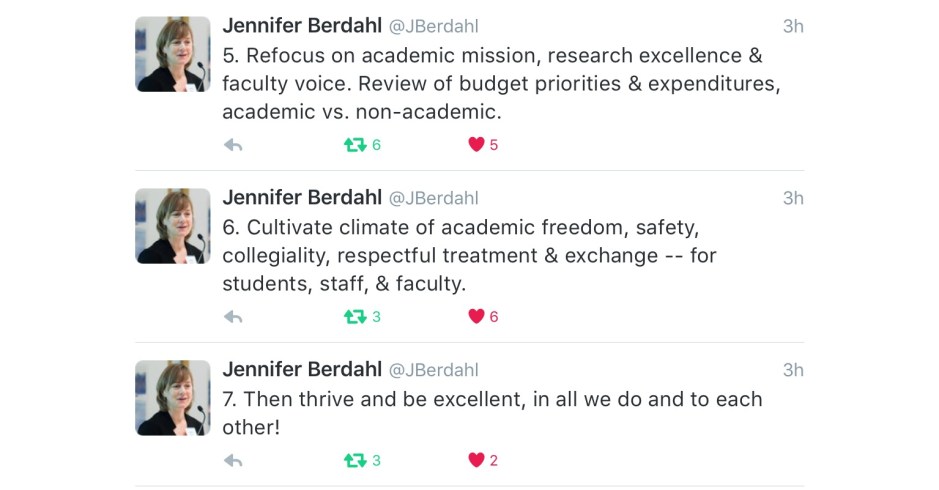Like the tweet about budget priorities
The image size is (939, 490).
tap(477, 145)
